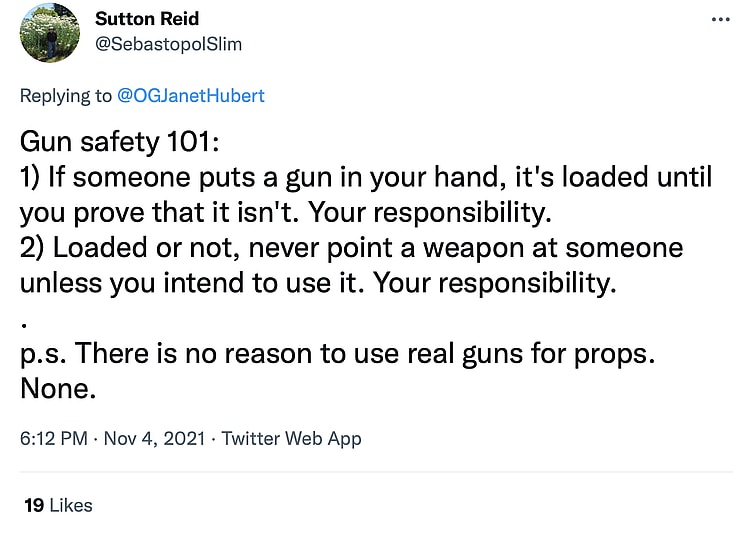Click the line starting '2) Loaded or not'
The width and height of the screenshot is (750, 535).
pos(350,248)
